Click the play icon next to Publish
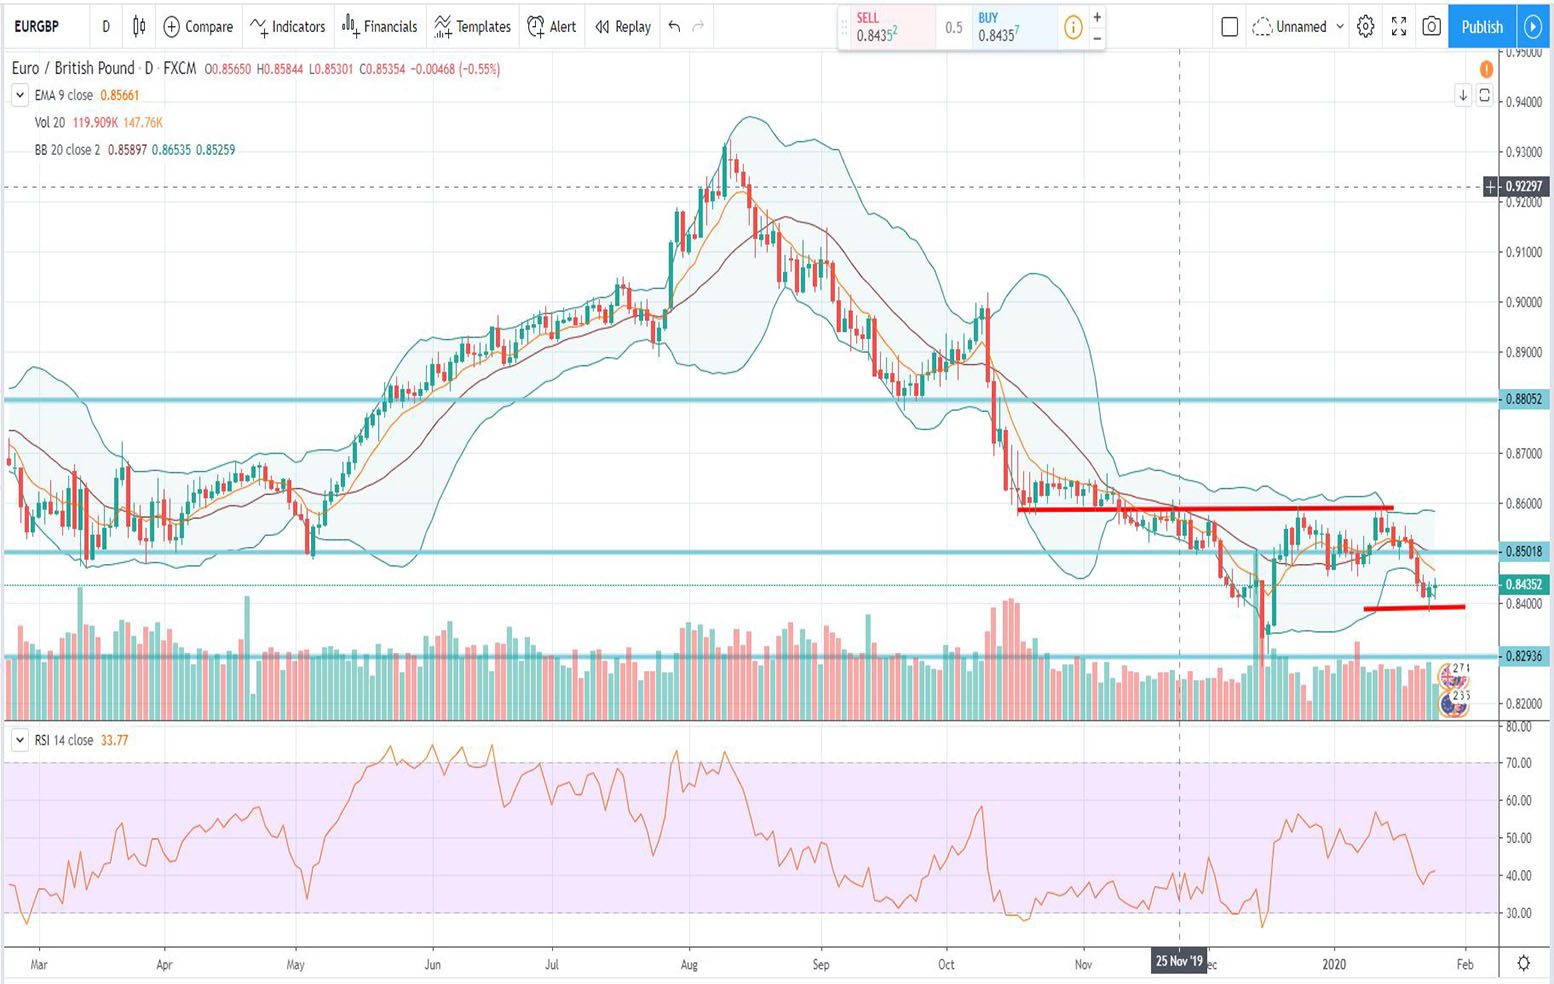 click(x=1532, y=27)
